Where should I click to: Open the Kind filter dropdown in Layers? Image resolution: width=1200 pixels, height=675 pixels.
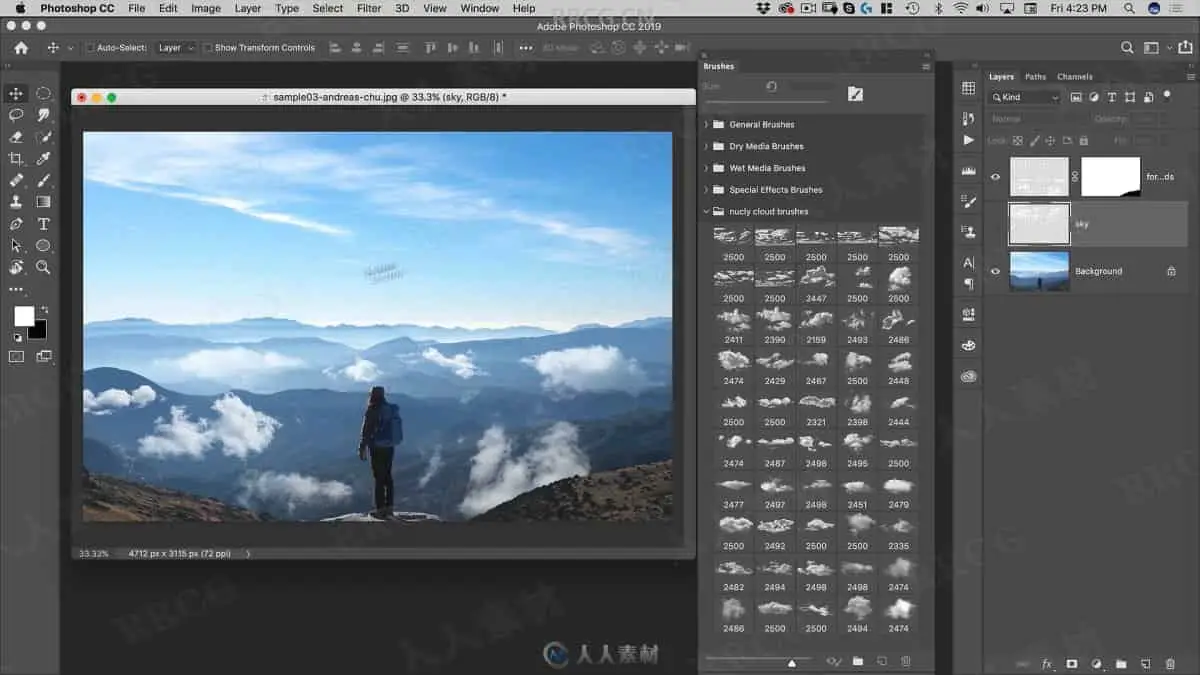pyautogui.click(x=1025, y=97)
